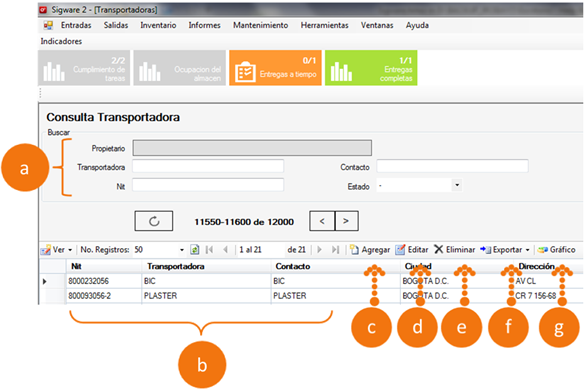Click the grid reload icon next to registros
The image size is (584, 391).
click(194, 250)
